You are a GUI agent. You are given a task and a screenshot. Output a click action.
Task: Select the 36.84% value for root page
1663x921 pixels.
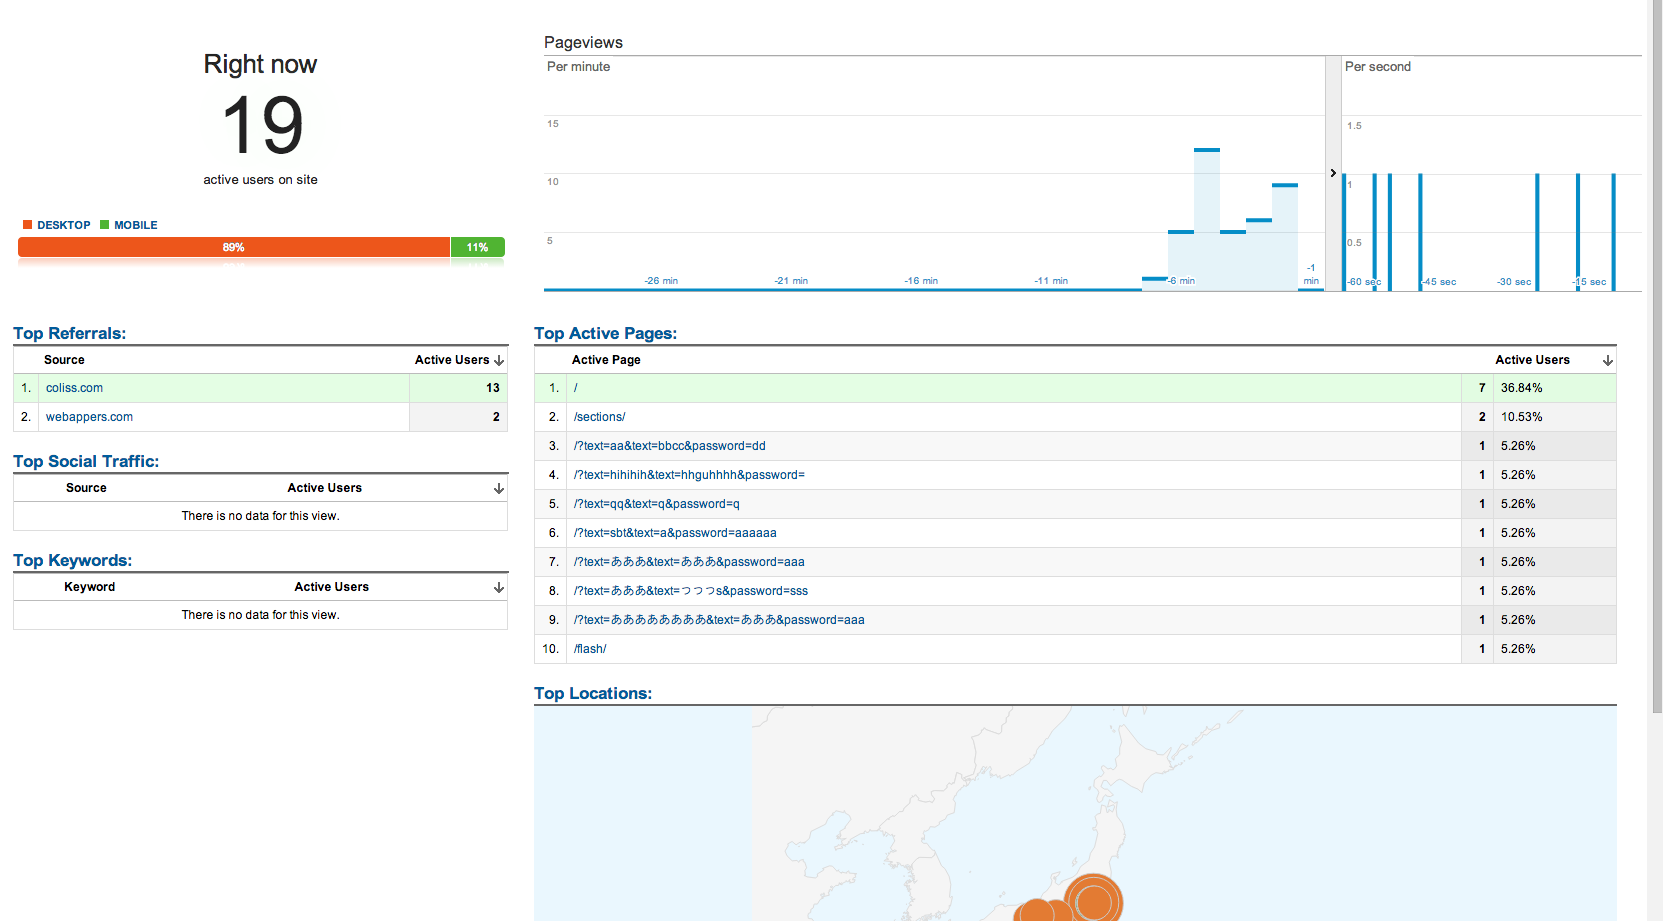click(x=1521, y=388)
